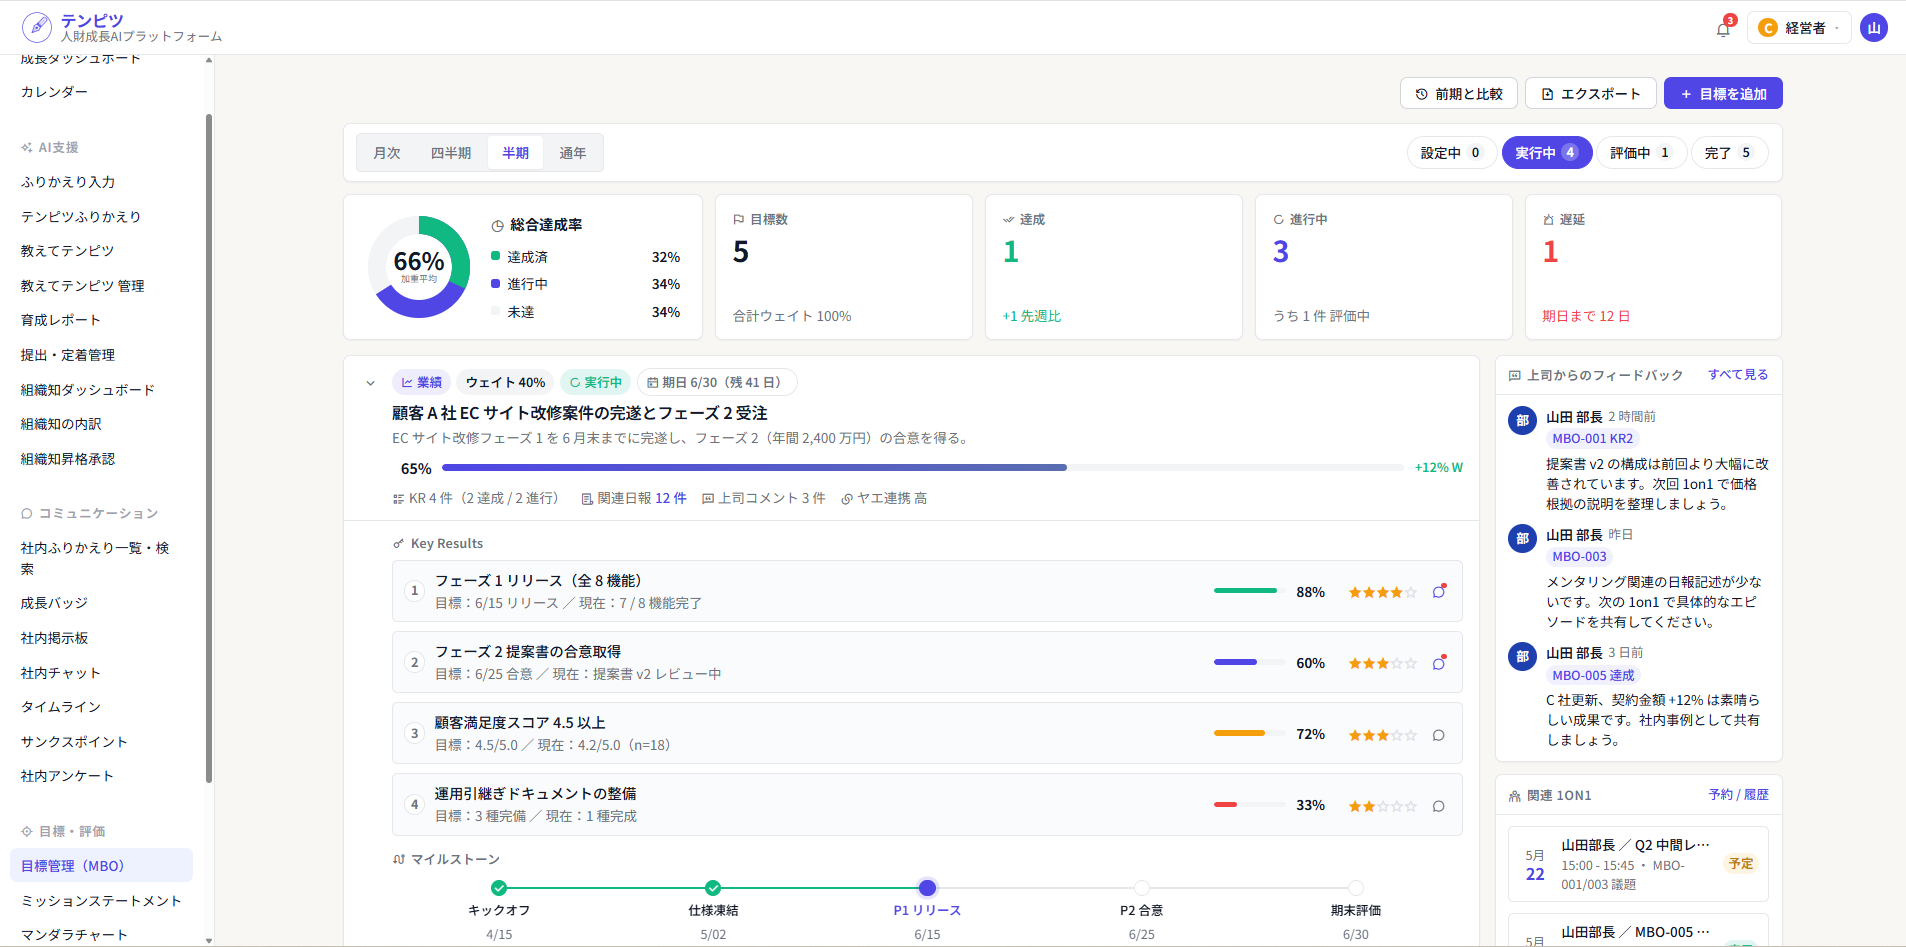The image size is (1906, 947).
Task: Click the 遅延 count card
Action: (1653, 267)
